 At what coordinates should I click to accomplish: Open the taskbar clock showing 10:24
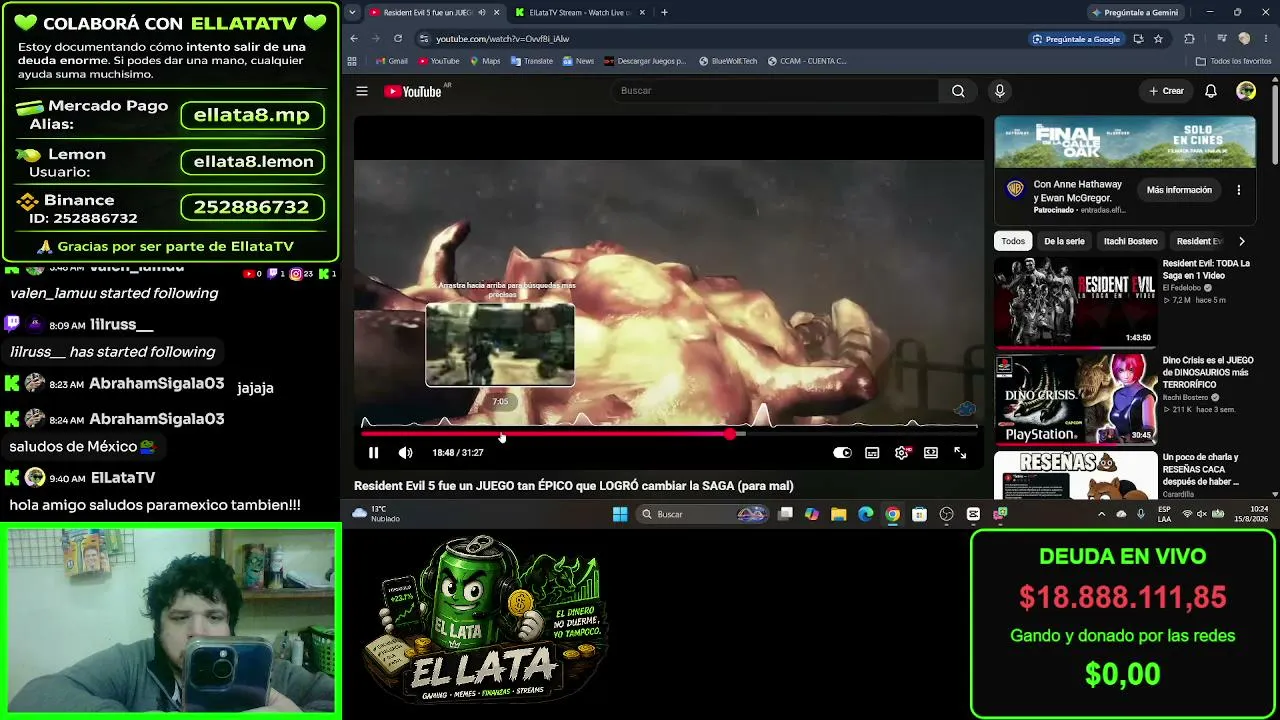pos(1249,514)
